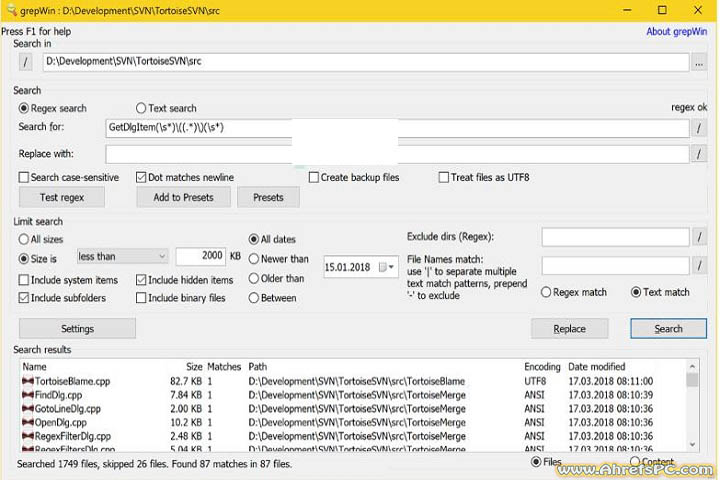The image size is (720, 480).
Task: Click the results scrollbar down arrow
Action: coord(692,444)
